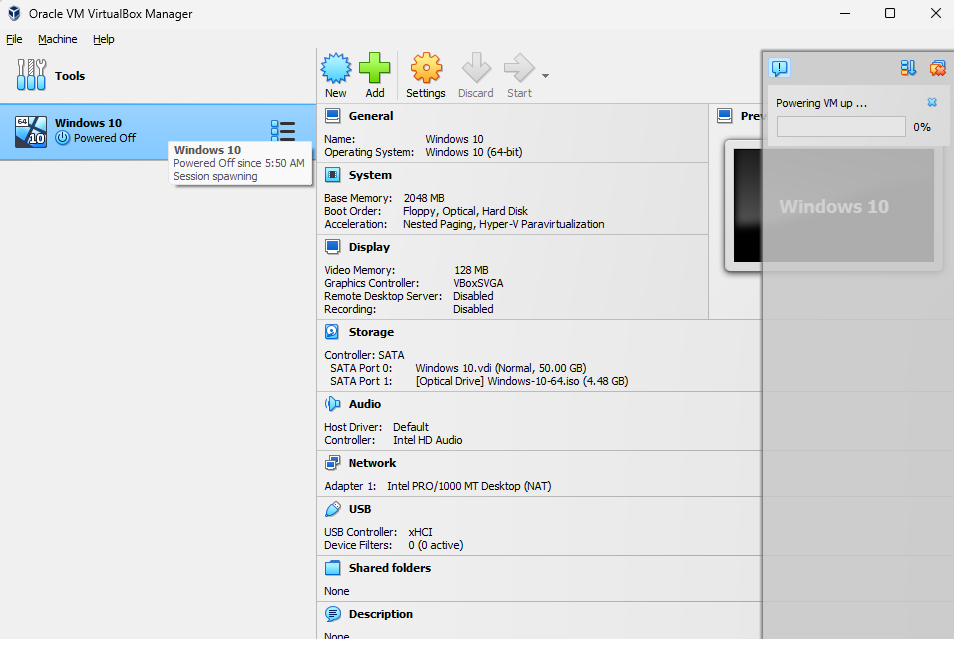
Task: Click the "2048 MB" base memory value
Action: click(424, 198)
